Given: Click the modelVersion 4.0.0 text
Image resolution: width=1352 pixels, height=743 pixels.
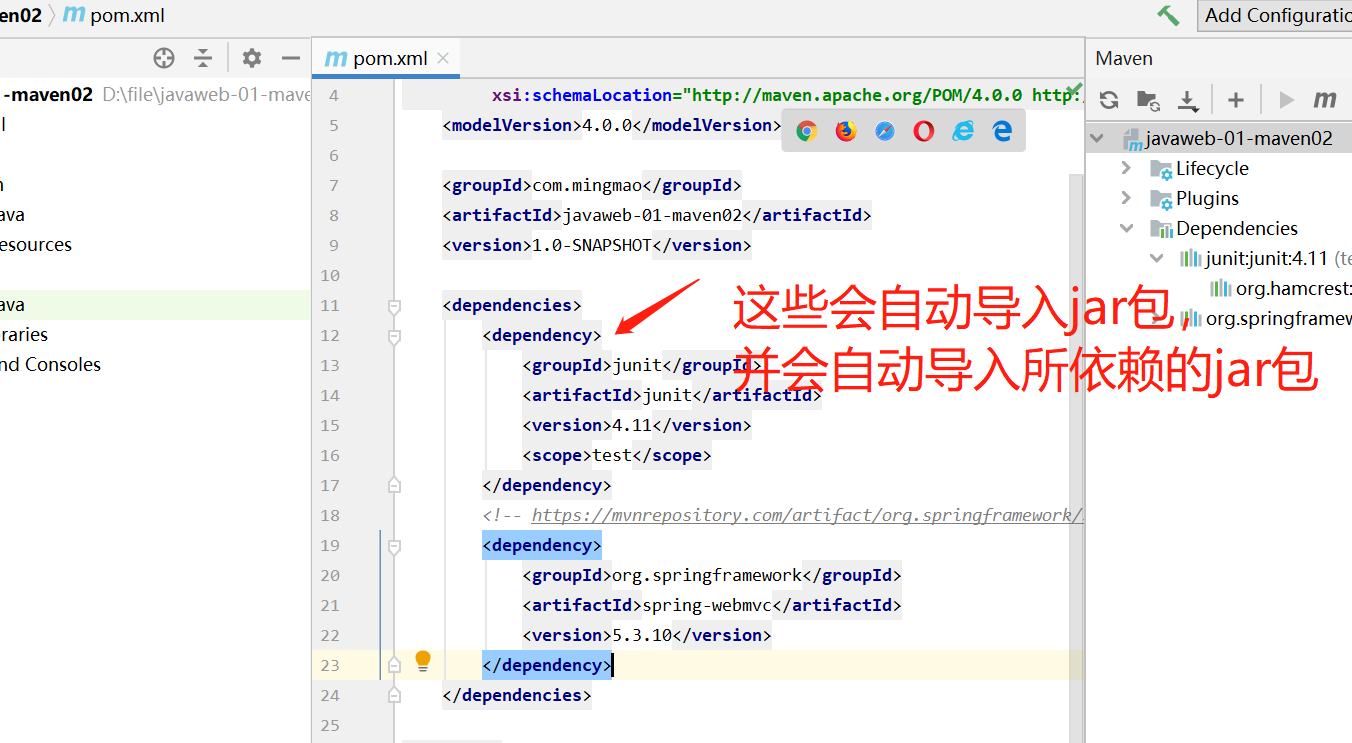Looking at the screenshot, I should (607, 125).
